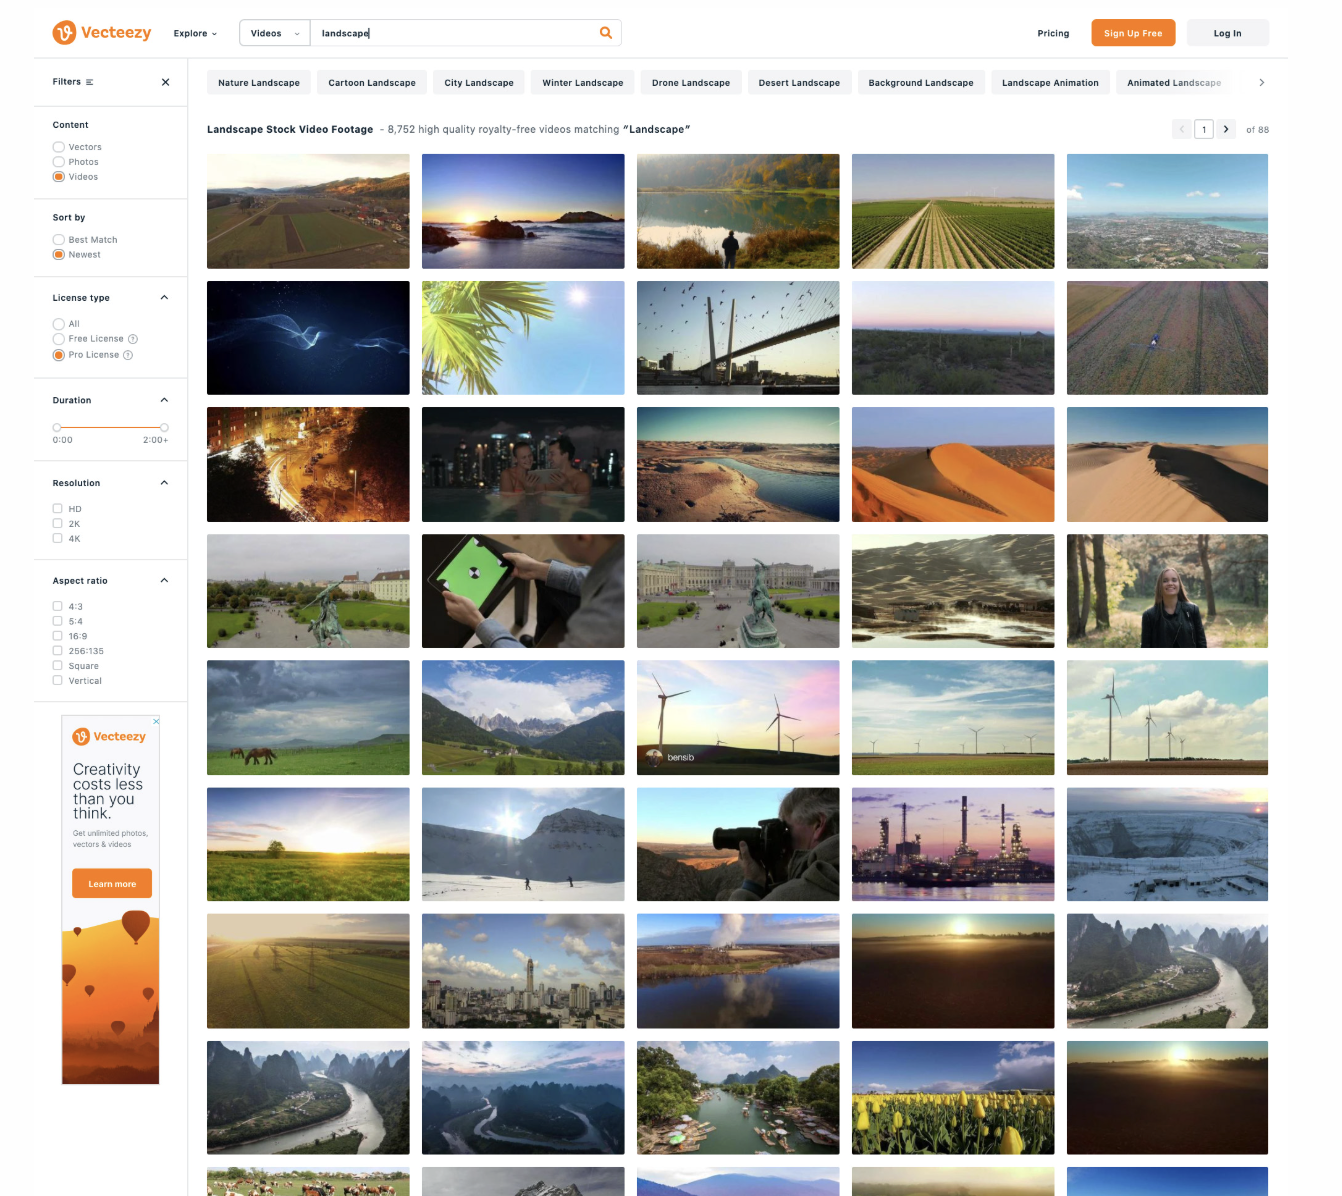Click the Duration slider right handle
Screen dimensions: 1342x1196
[164, 427]
